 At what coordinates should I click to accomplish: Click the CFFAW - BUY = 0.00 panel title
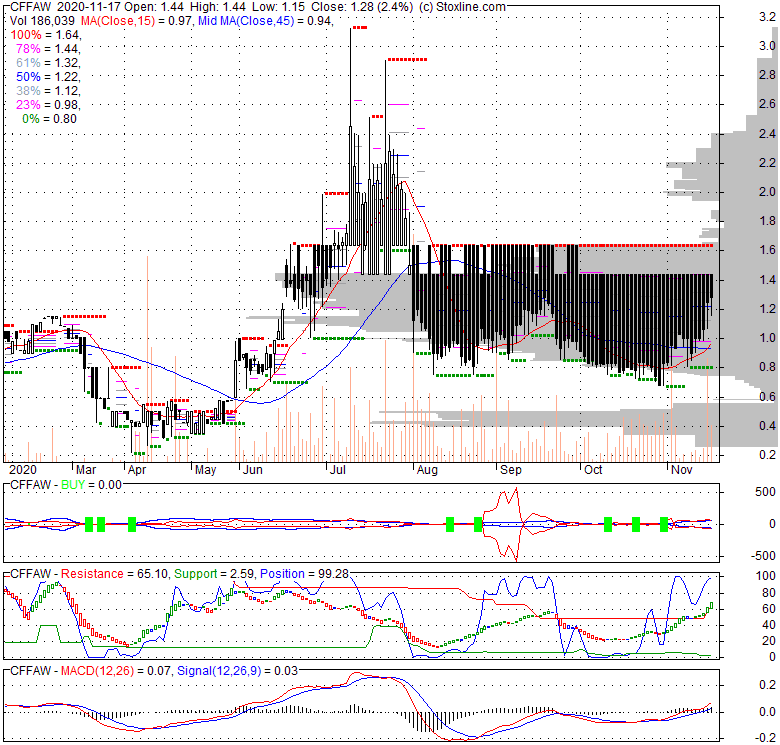click(x=66, y=485)
